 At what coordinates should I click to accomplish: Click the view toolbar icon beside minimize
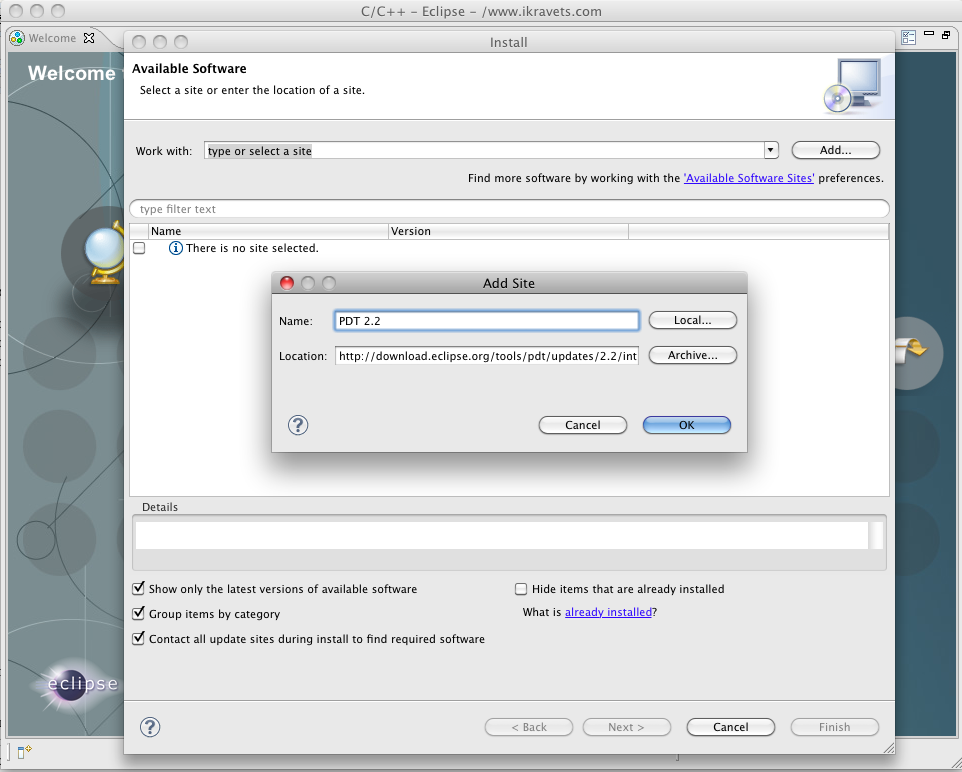click(909, 37)
